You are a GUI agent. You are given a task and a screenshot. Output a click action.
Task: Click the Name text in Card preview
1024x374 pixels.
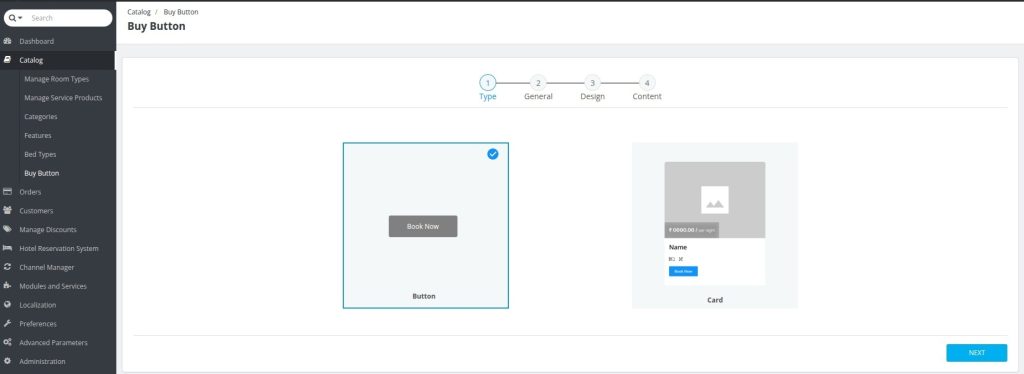coord(678,247)
